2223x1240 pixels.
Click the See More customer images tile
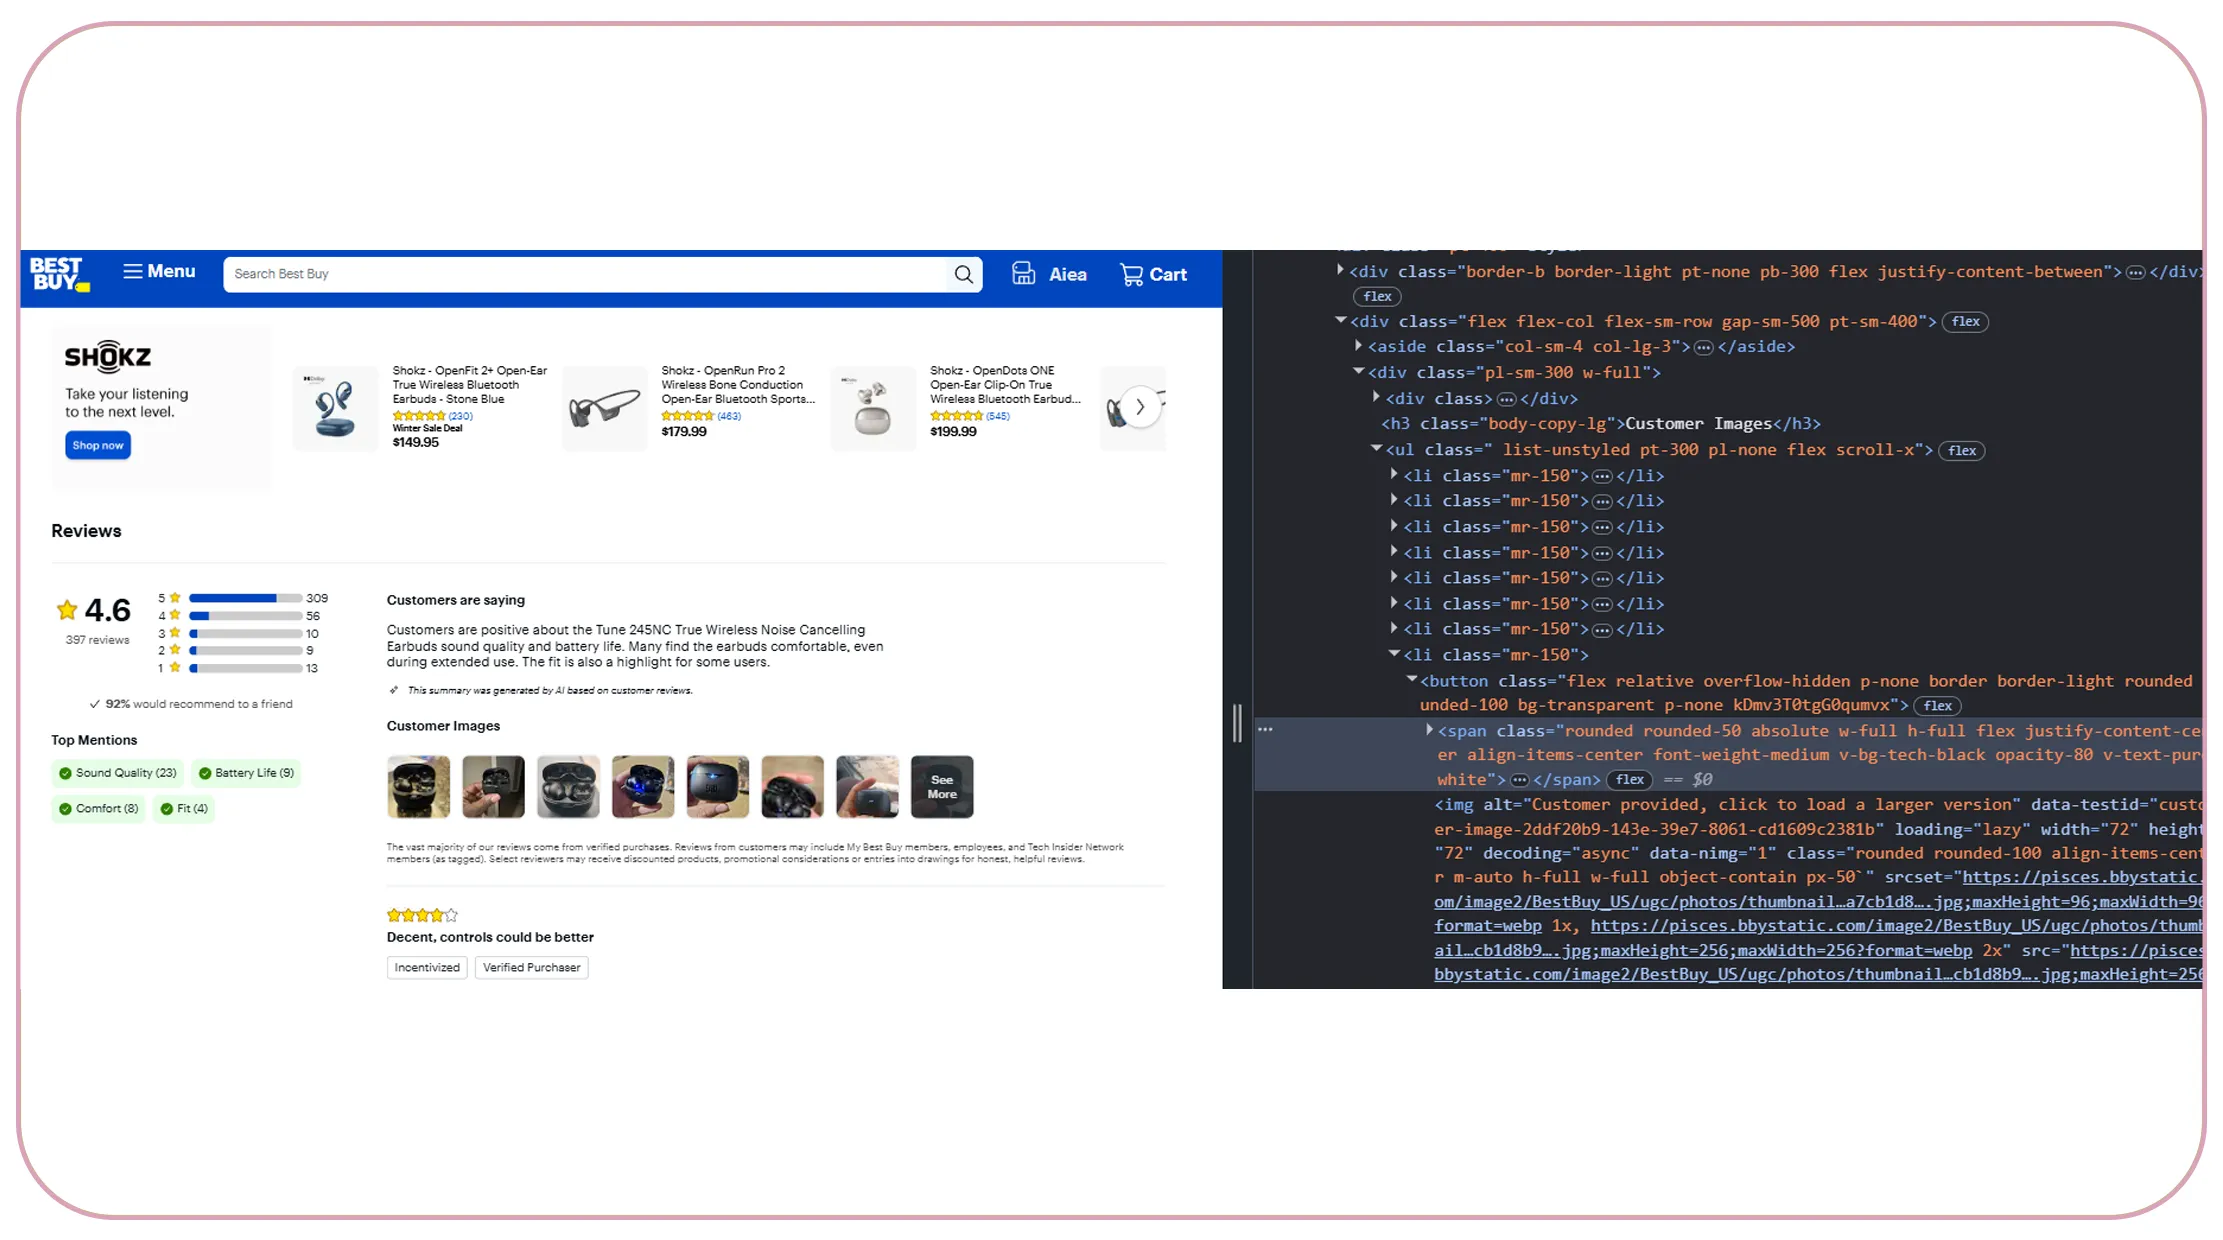941,787
